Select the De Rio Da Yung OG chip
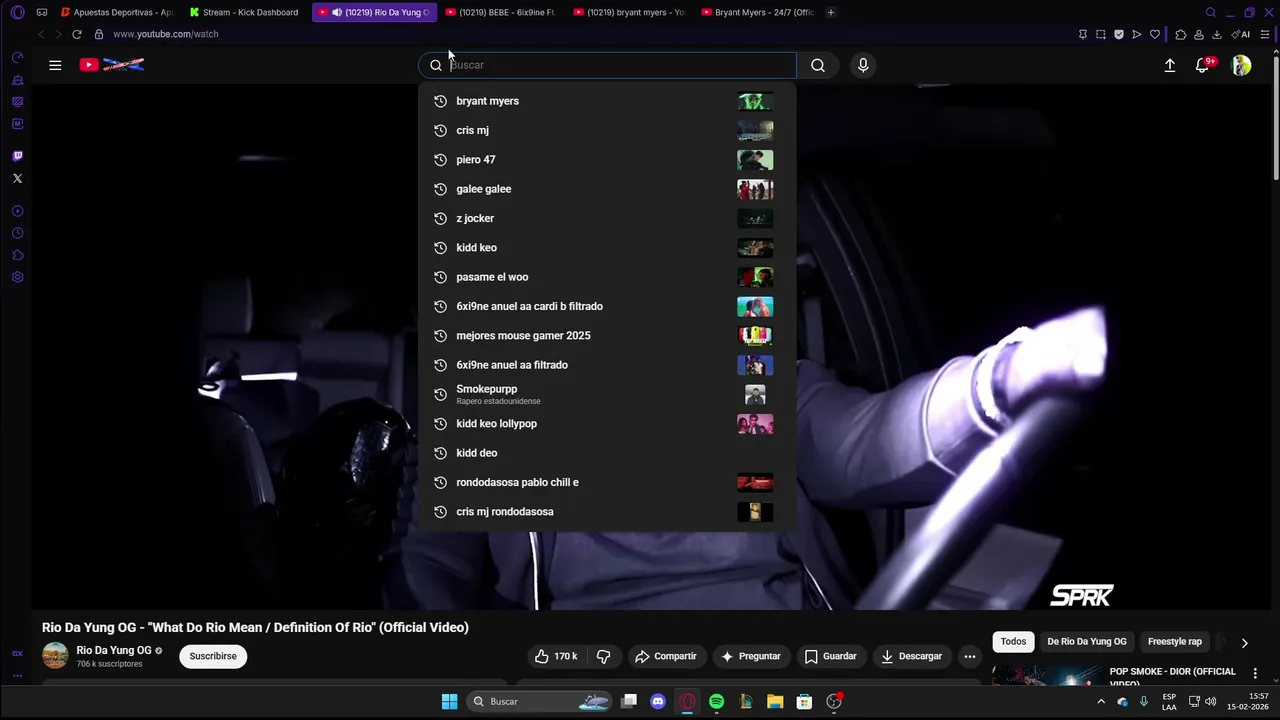Screen dimensions: 1280x720 pos(1087,642)
